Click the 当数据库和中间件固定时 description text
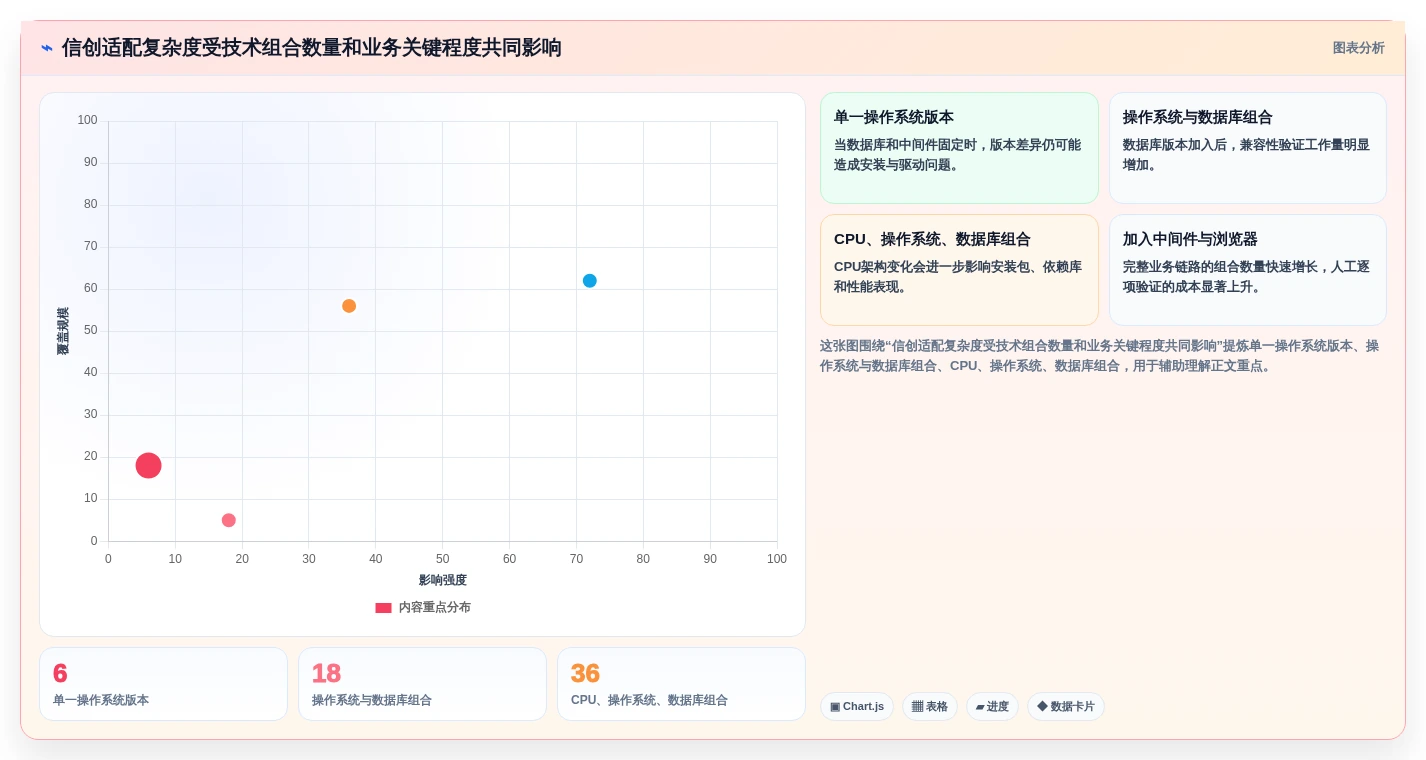 pyautogui.click(x=958, y=155)
